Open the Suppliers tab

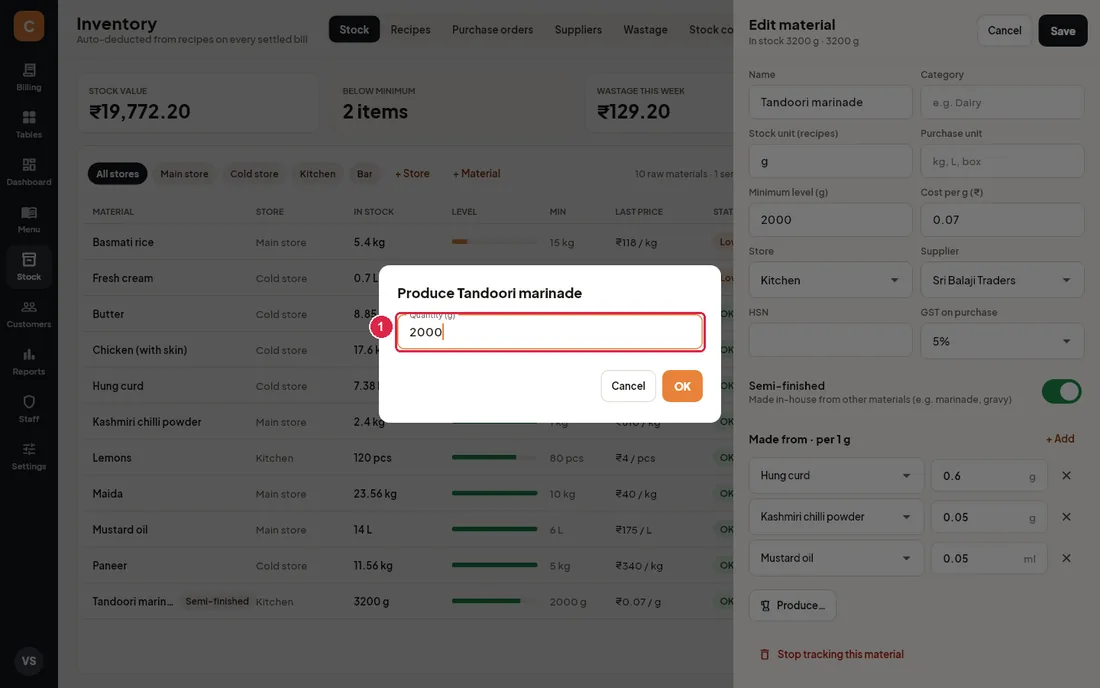[x=578, y=29]
